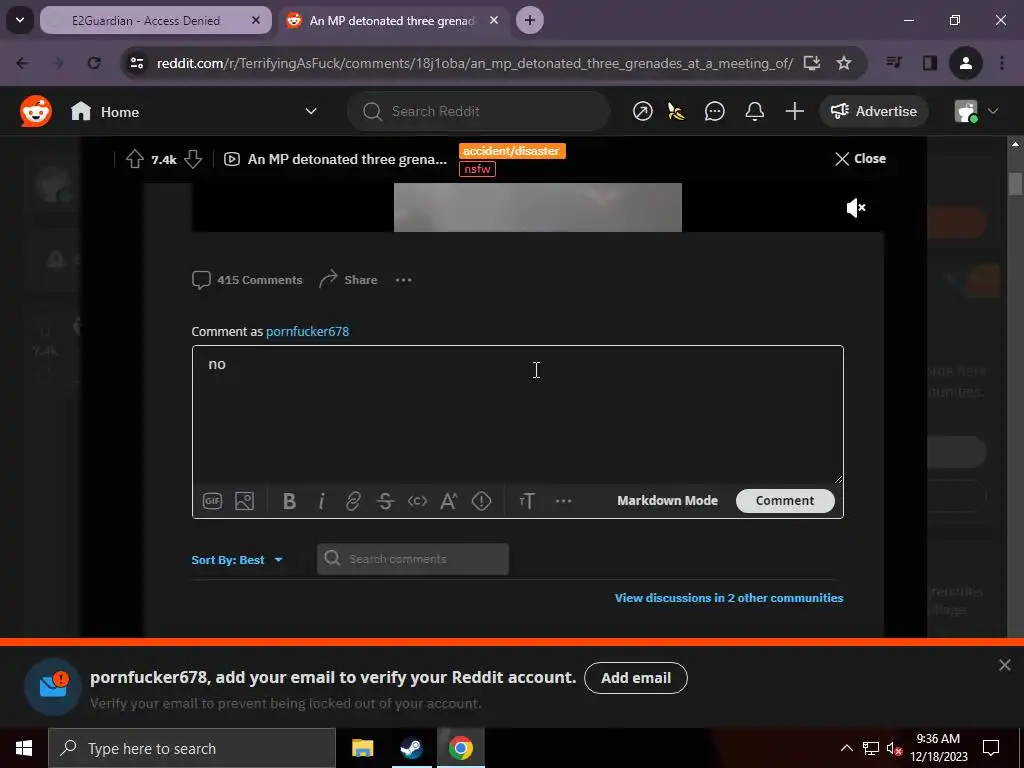
Task: Open File Explorer from taskbar
Action: click(x=362, y=748)
